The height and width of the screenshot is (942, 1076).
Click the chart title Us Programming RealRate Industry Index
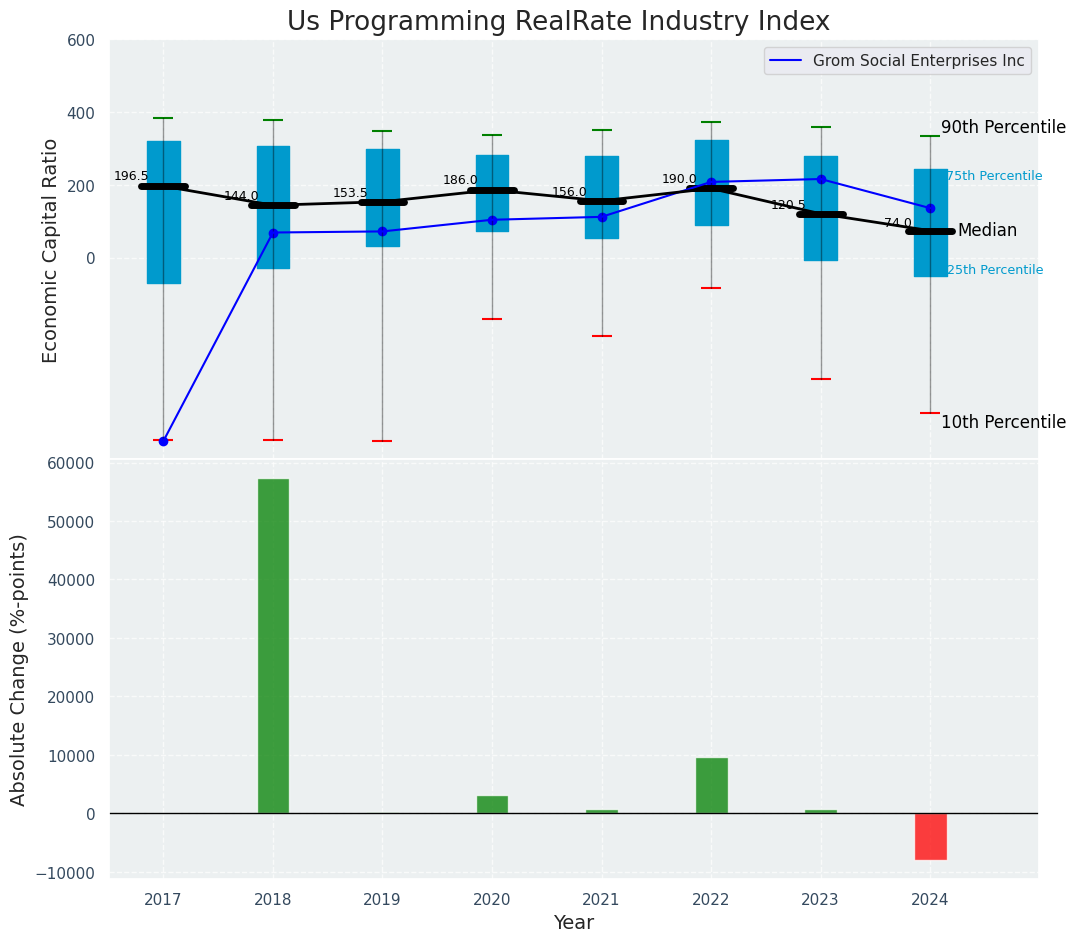[x=558, y=22]
